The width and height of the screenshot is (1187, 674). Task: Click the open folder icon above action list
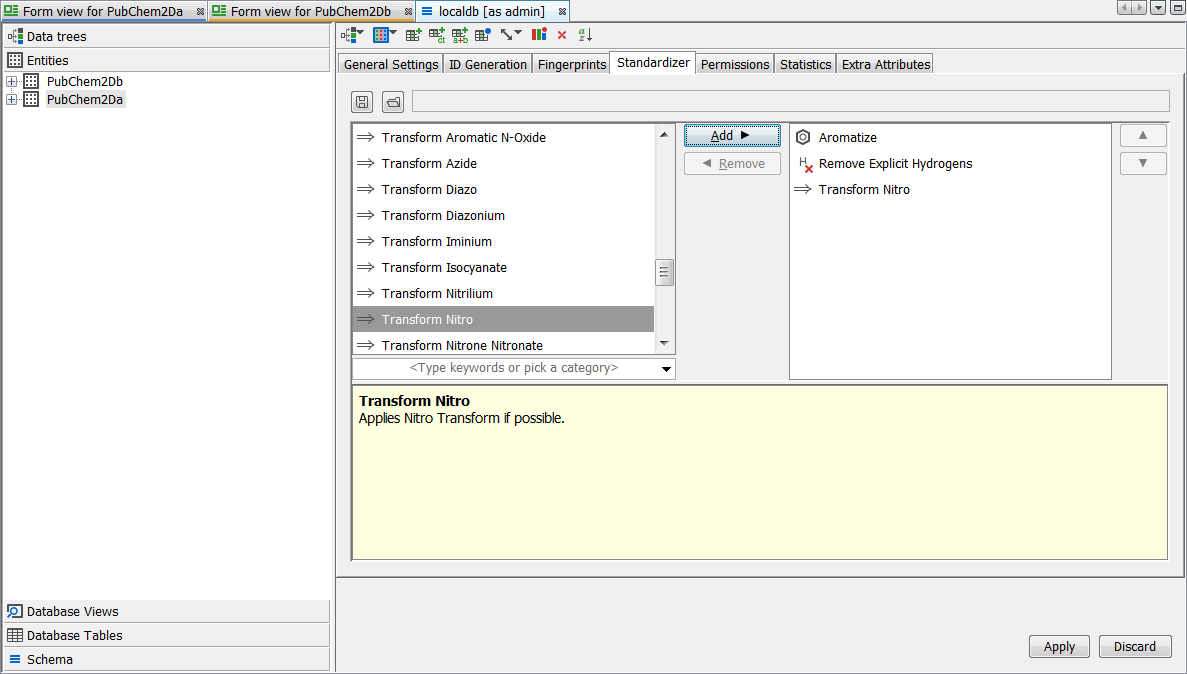[393, 102]
